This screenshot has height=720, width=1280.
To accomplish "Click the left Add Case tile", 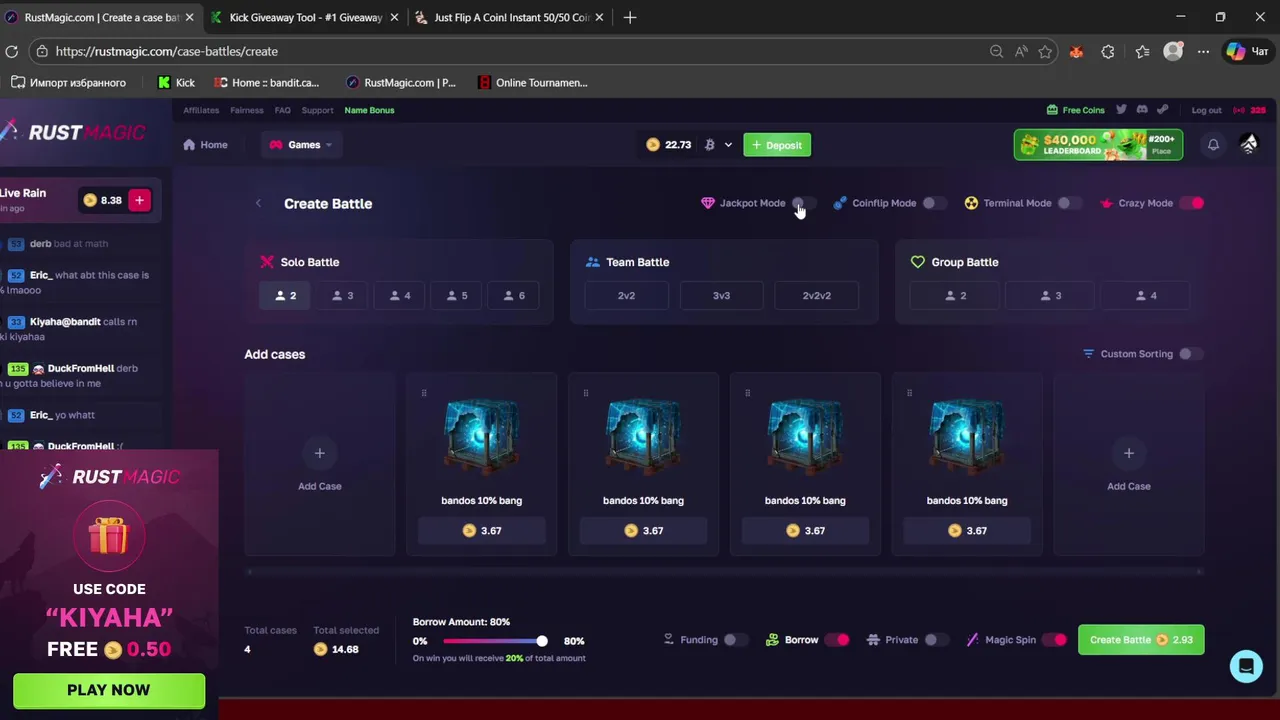I will pyautogui.click(x=320, y=464).
